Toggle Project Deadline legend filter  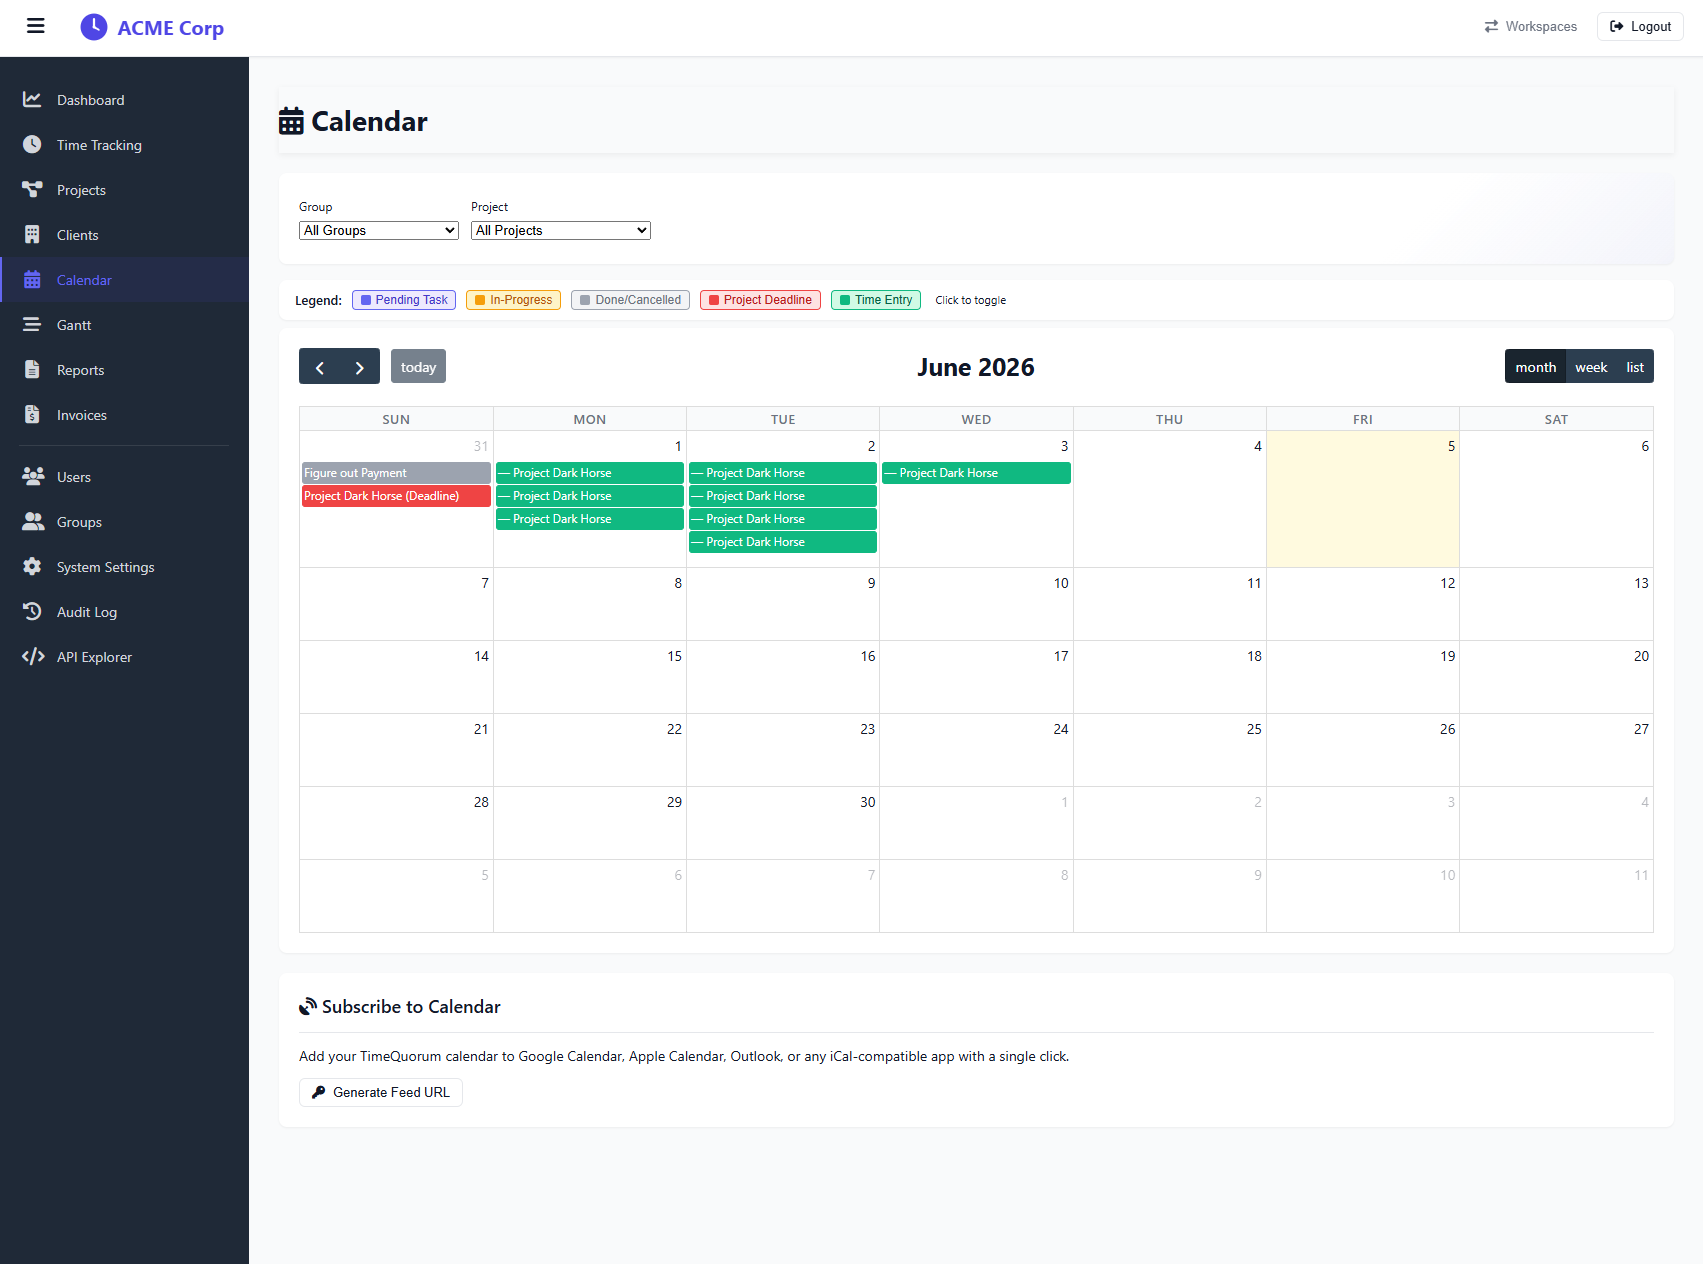(760, 300)
